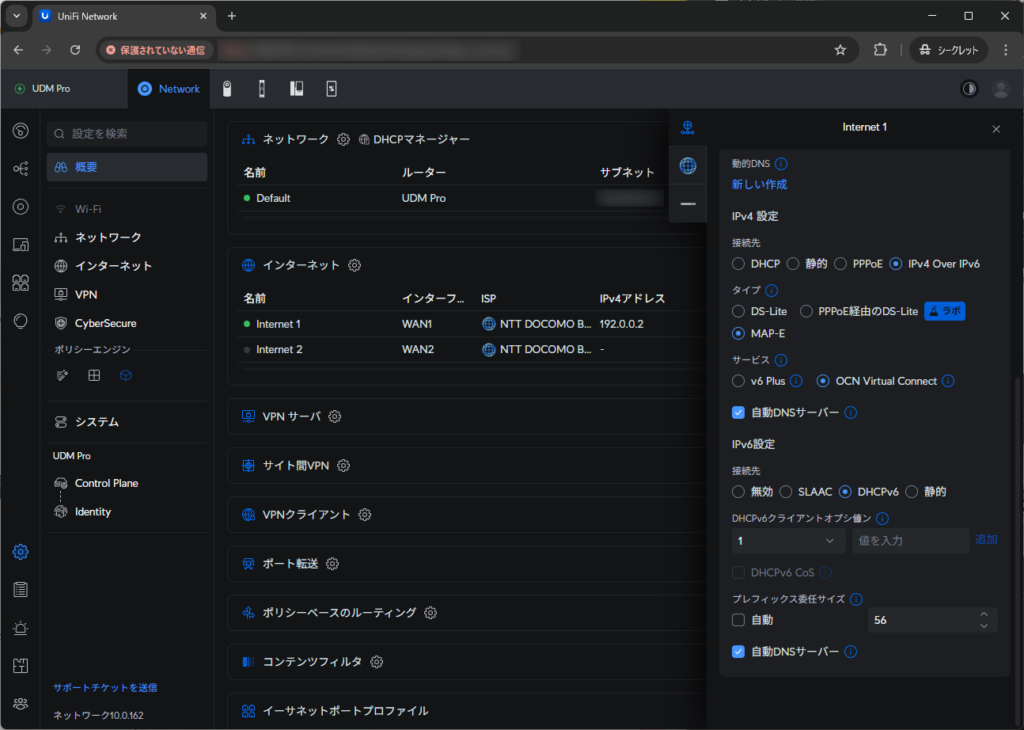This screenshot has height=730, width=1024.
Task: Toggle the dark/light theme icon
Action: pos(969,89)
